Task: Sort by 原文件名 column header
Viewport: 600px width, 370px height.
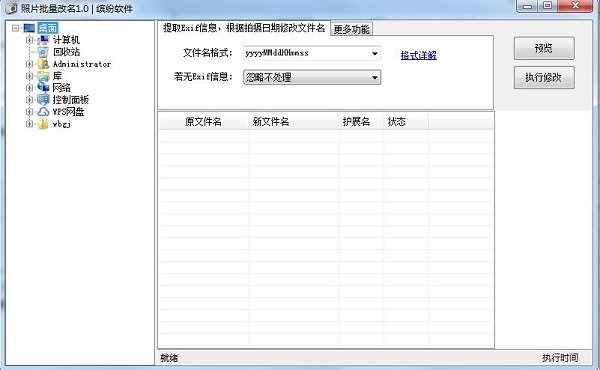Action: (x=204, y=122)
